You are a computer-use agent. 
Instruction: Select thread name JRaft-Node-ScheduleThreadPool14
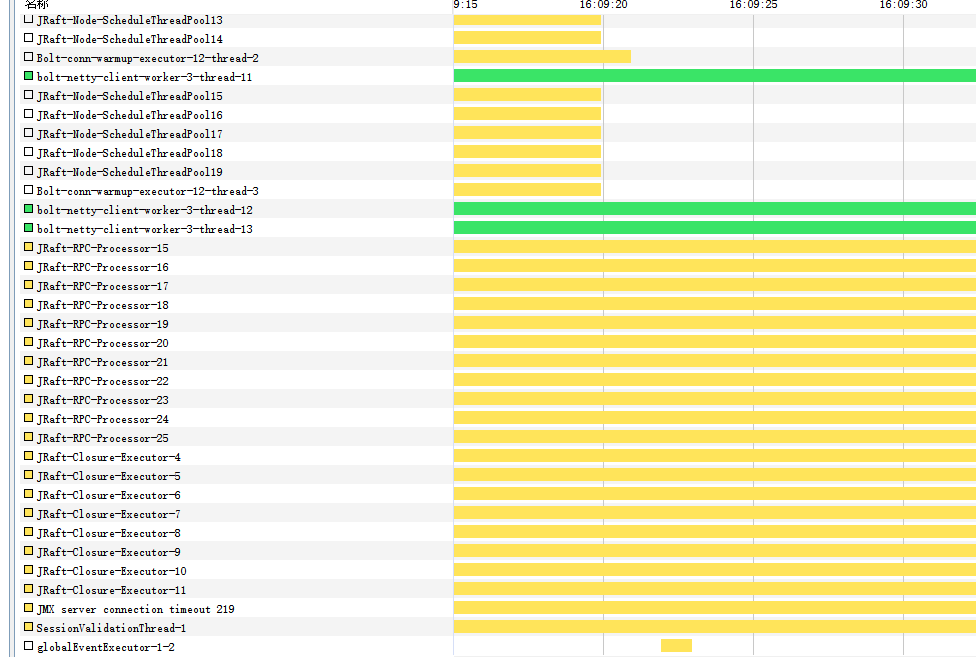[x=129, y=39]
